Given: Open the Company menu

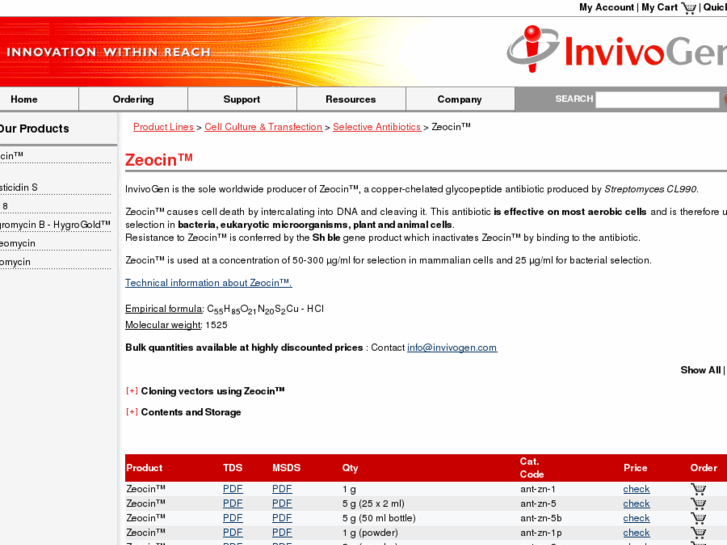Looking at the screenshot, I should click(x=459, y=99).
